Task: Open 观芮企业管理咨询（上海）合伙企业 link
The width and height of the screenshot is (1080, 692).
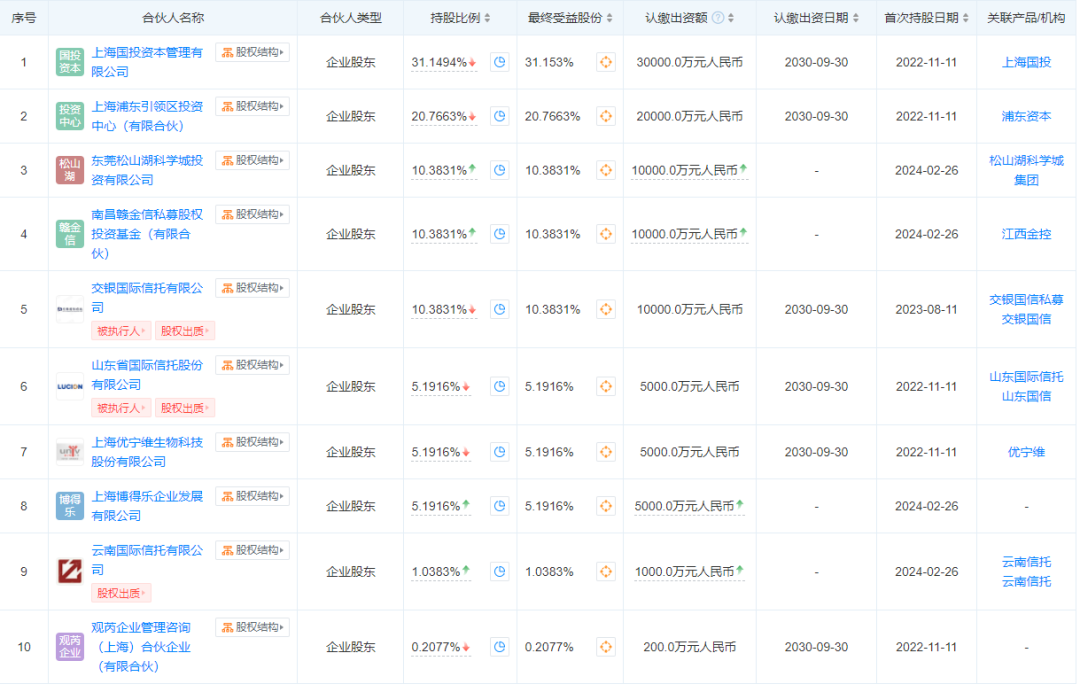Action: point(141,647)
